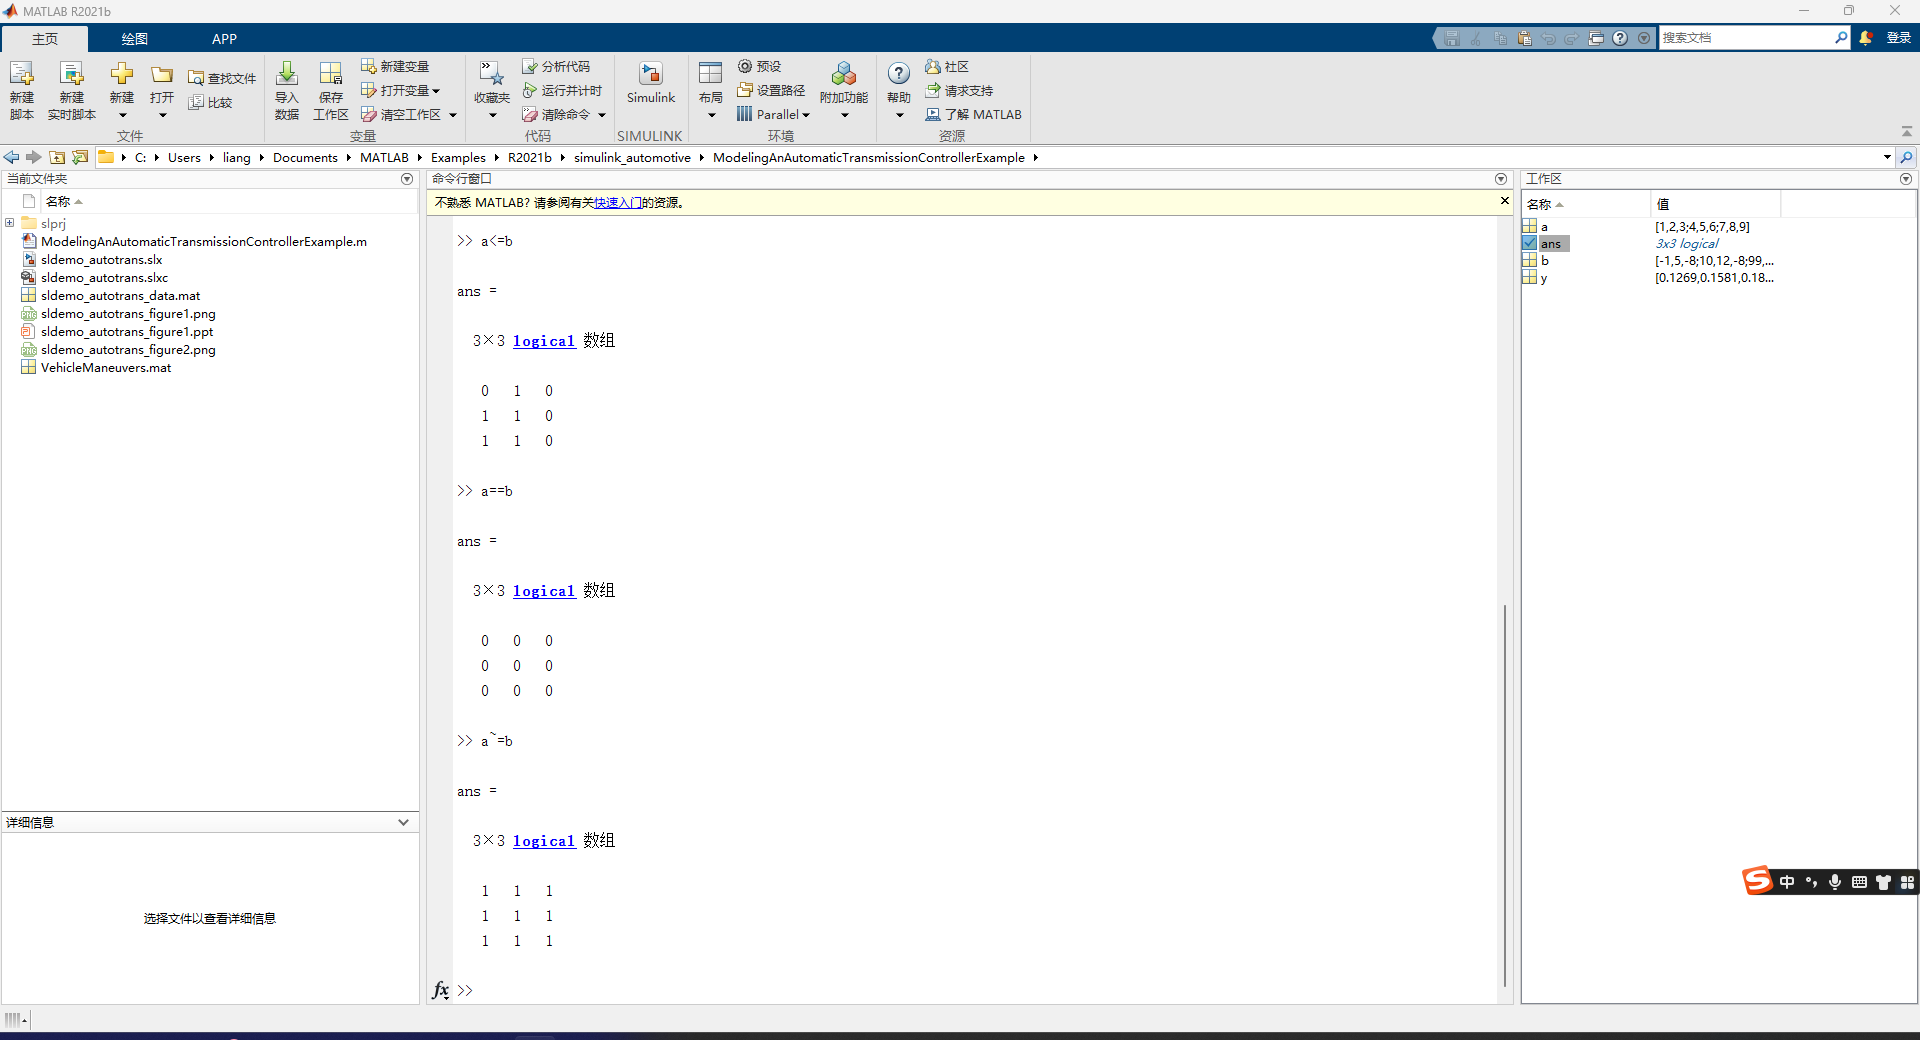1920x1040 pixels.
Task: Click the 比较 compare button
Action: 211,102
